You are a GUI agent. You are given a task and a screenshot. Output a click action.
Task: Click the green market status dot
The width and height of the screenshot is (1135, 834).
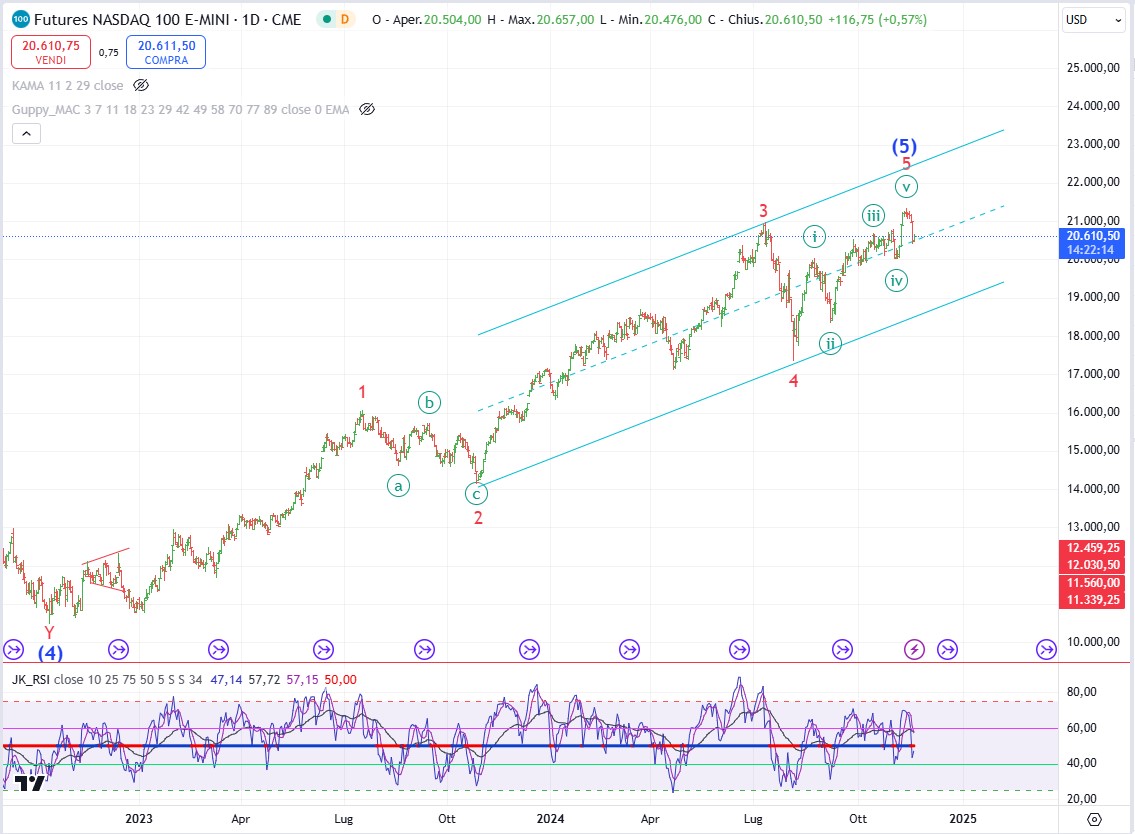(x=327, y=20)
